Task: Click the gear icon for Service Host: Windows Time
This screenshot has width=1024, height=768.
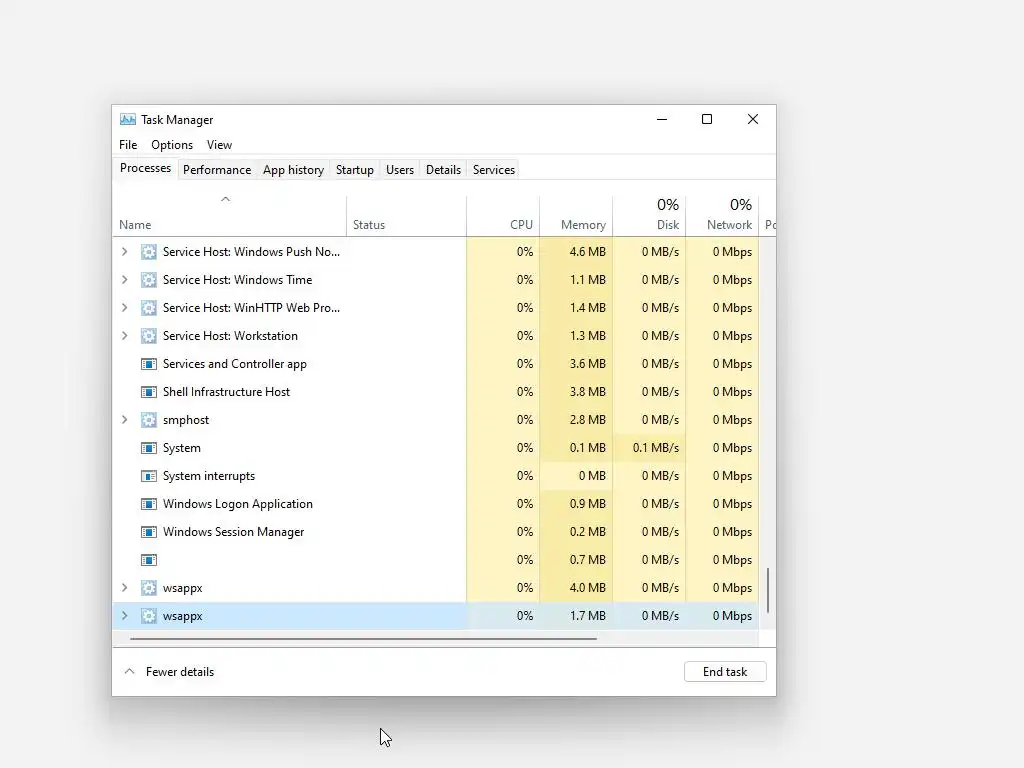Action: coord(149,280)
